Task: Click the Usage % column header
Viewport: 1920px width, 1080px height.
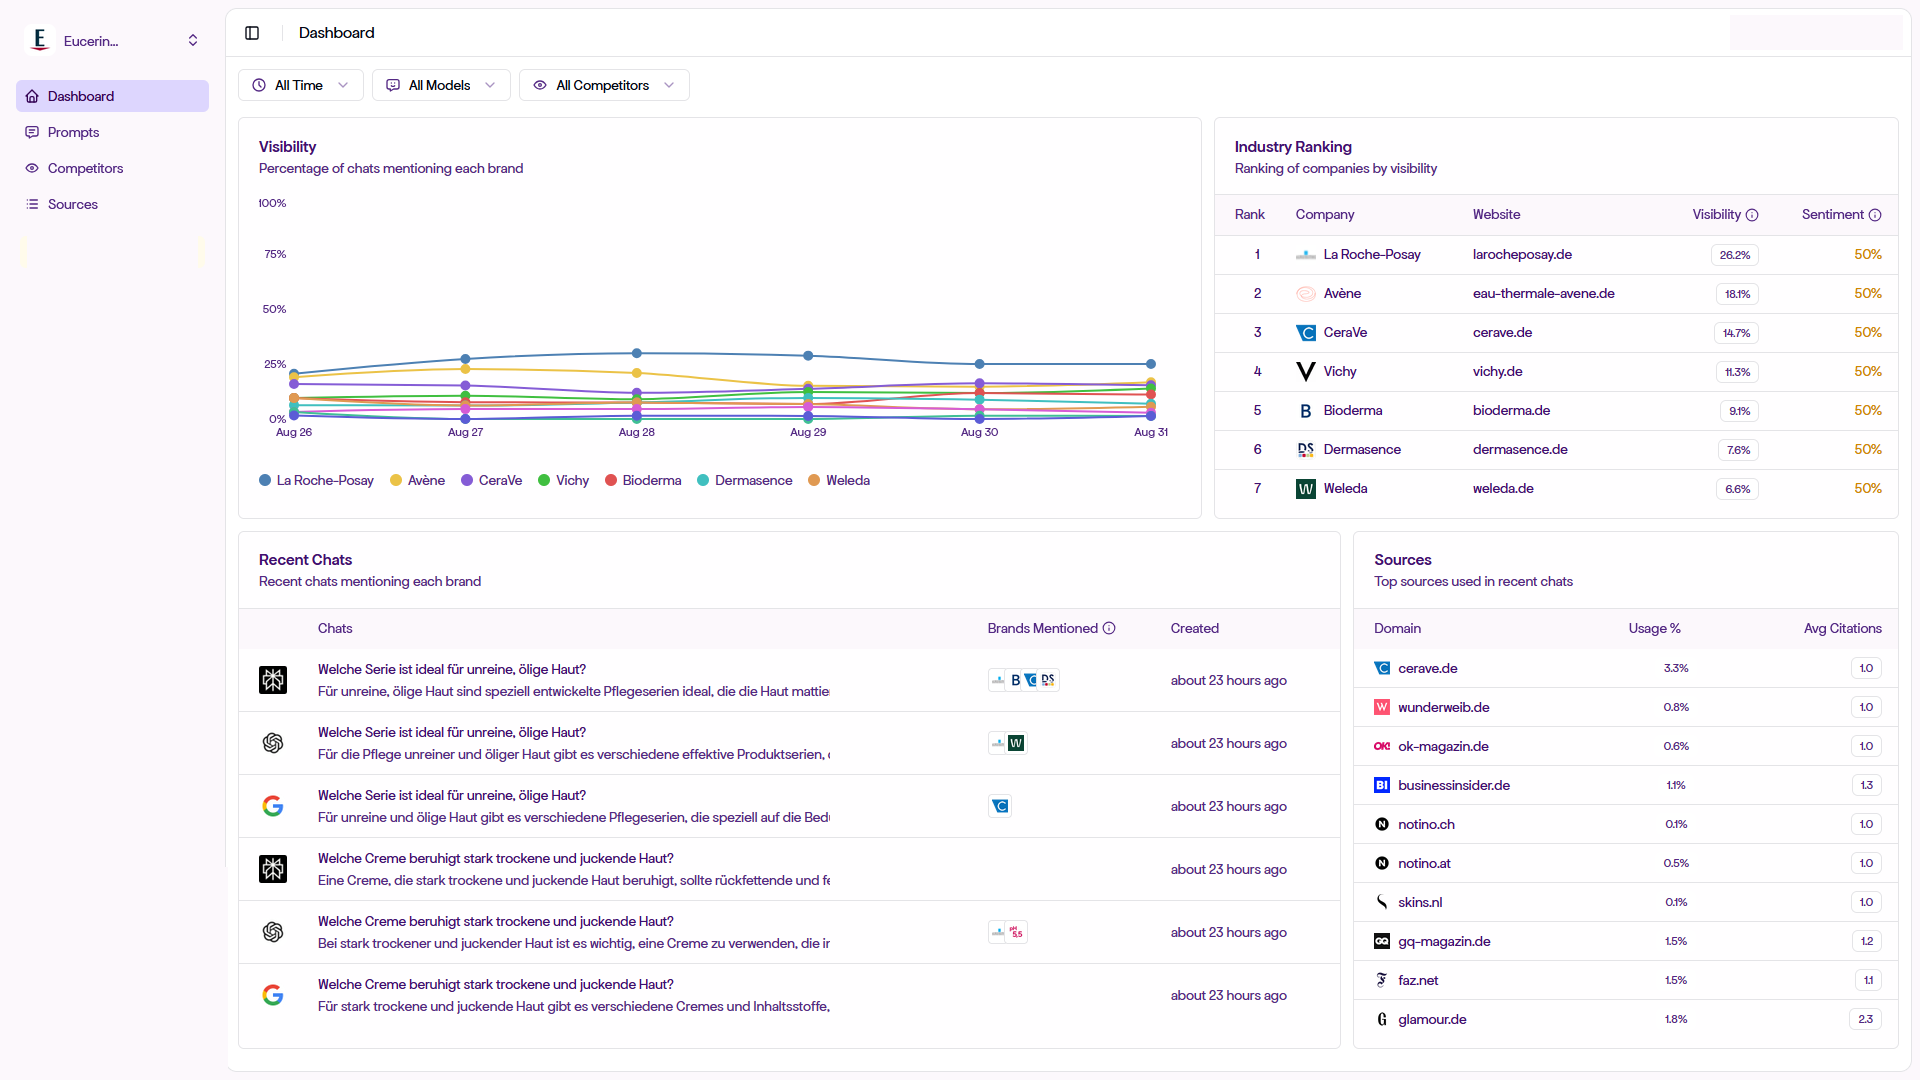Action: 1654,628
